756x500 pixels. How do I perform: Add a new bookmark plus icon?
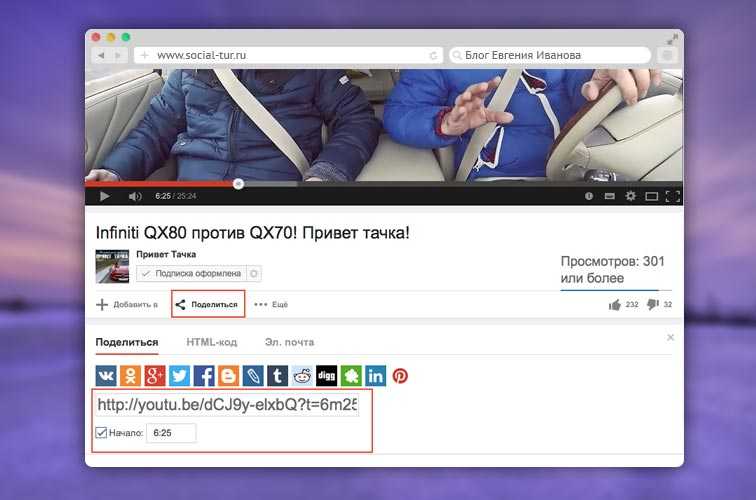pos(144,55)
